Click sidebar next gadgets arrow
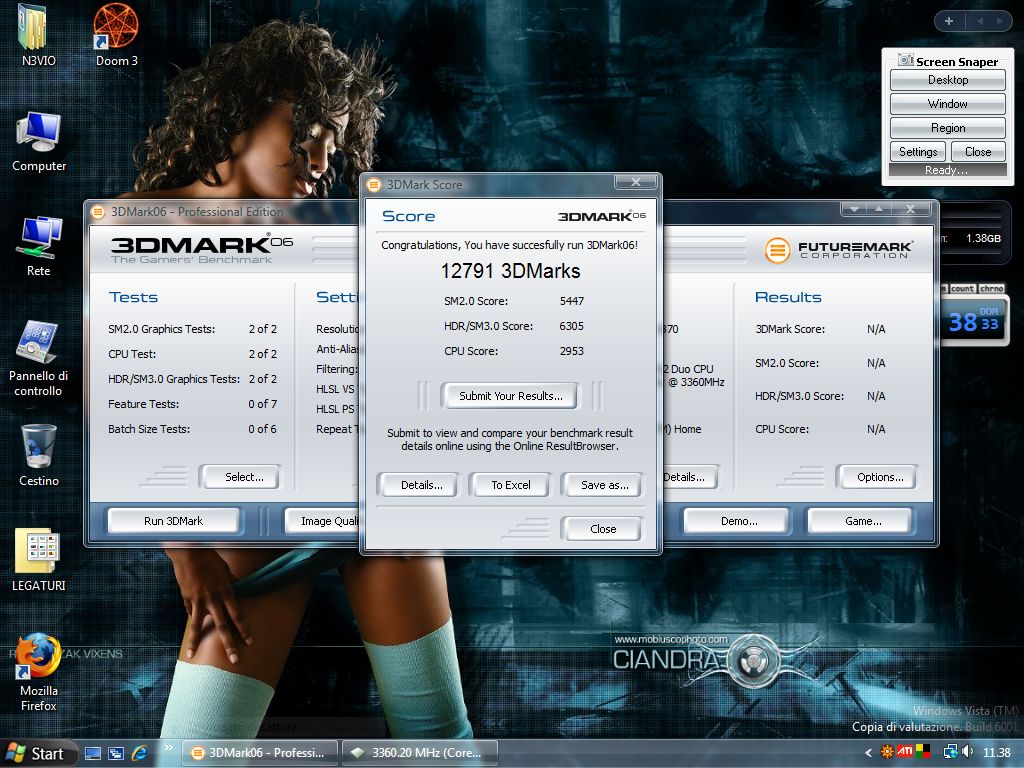 coord(999,21)
